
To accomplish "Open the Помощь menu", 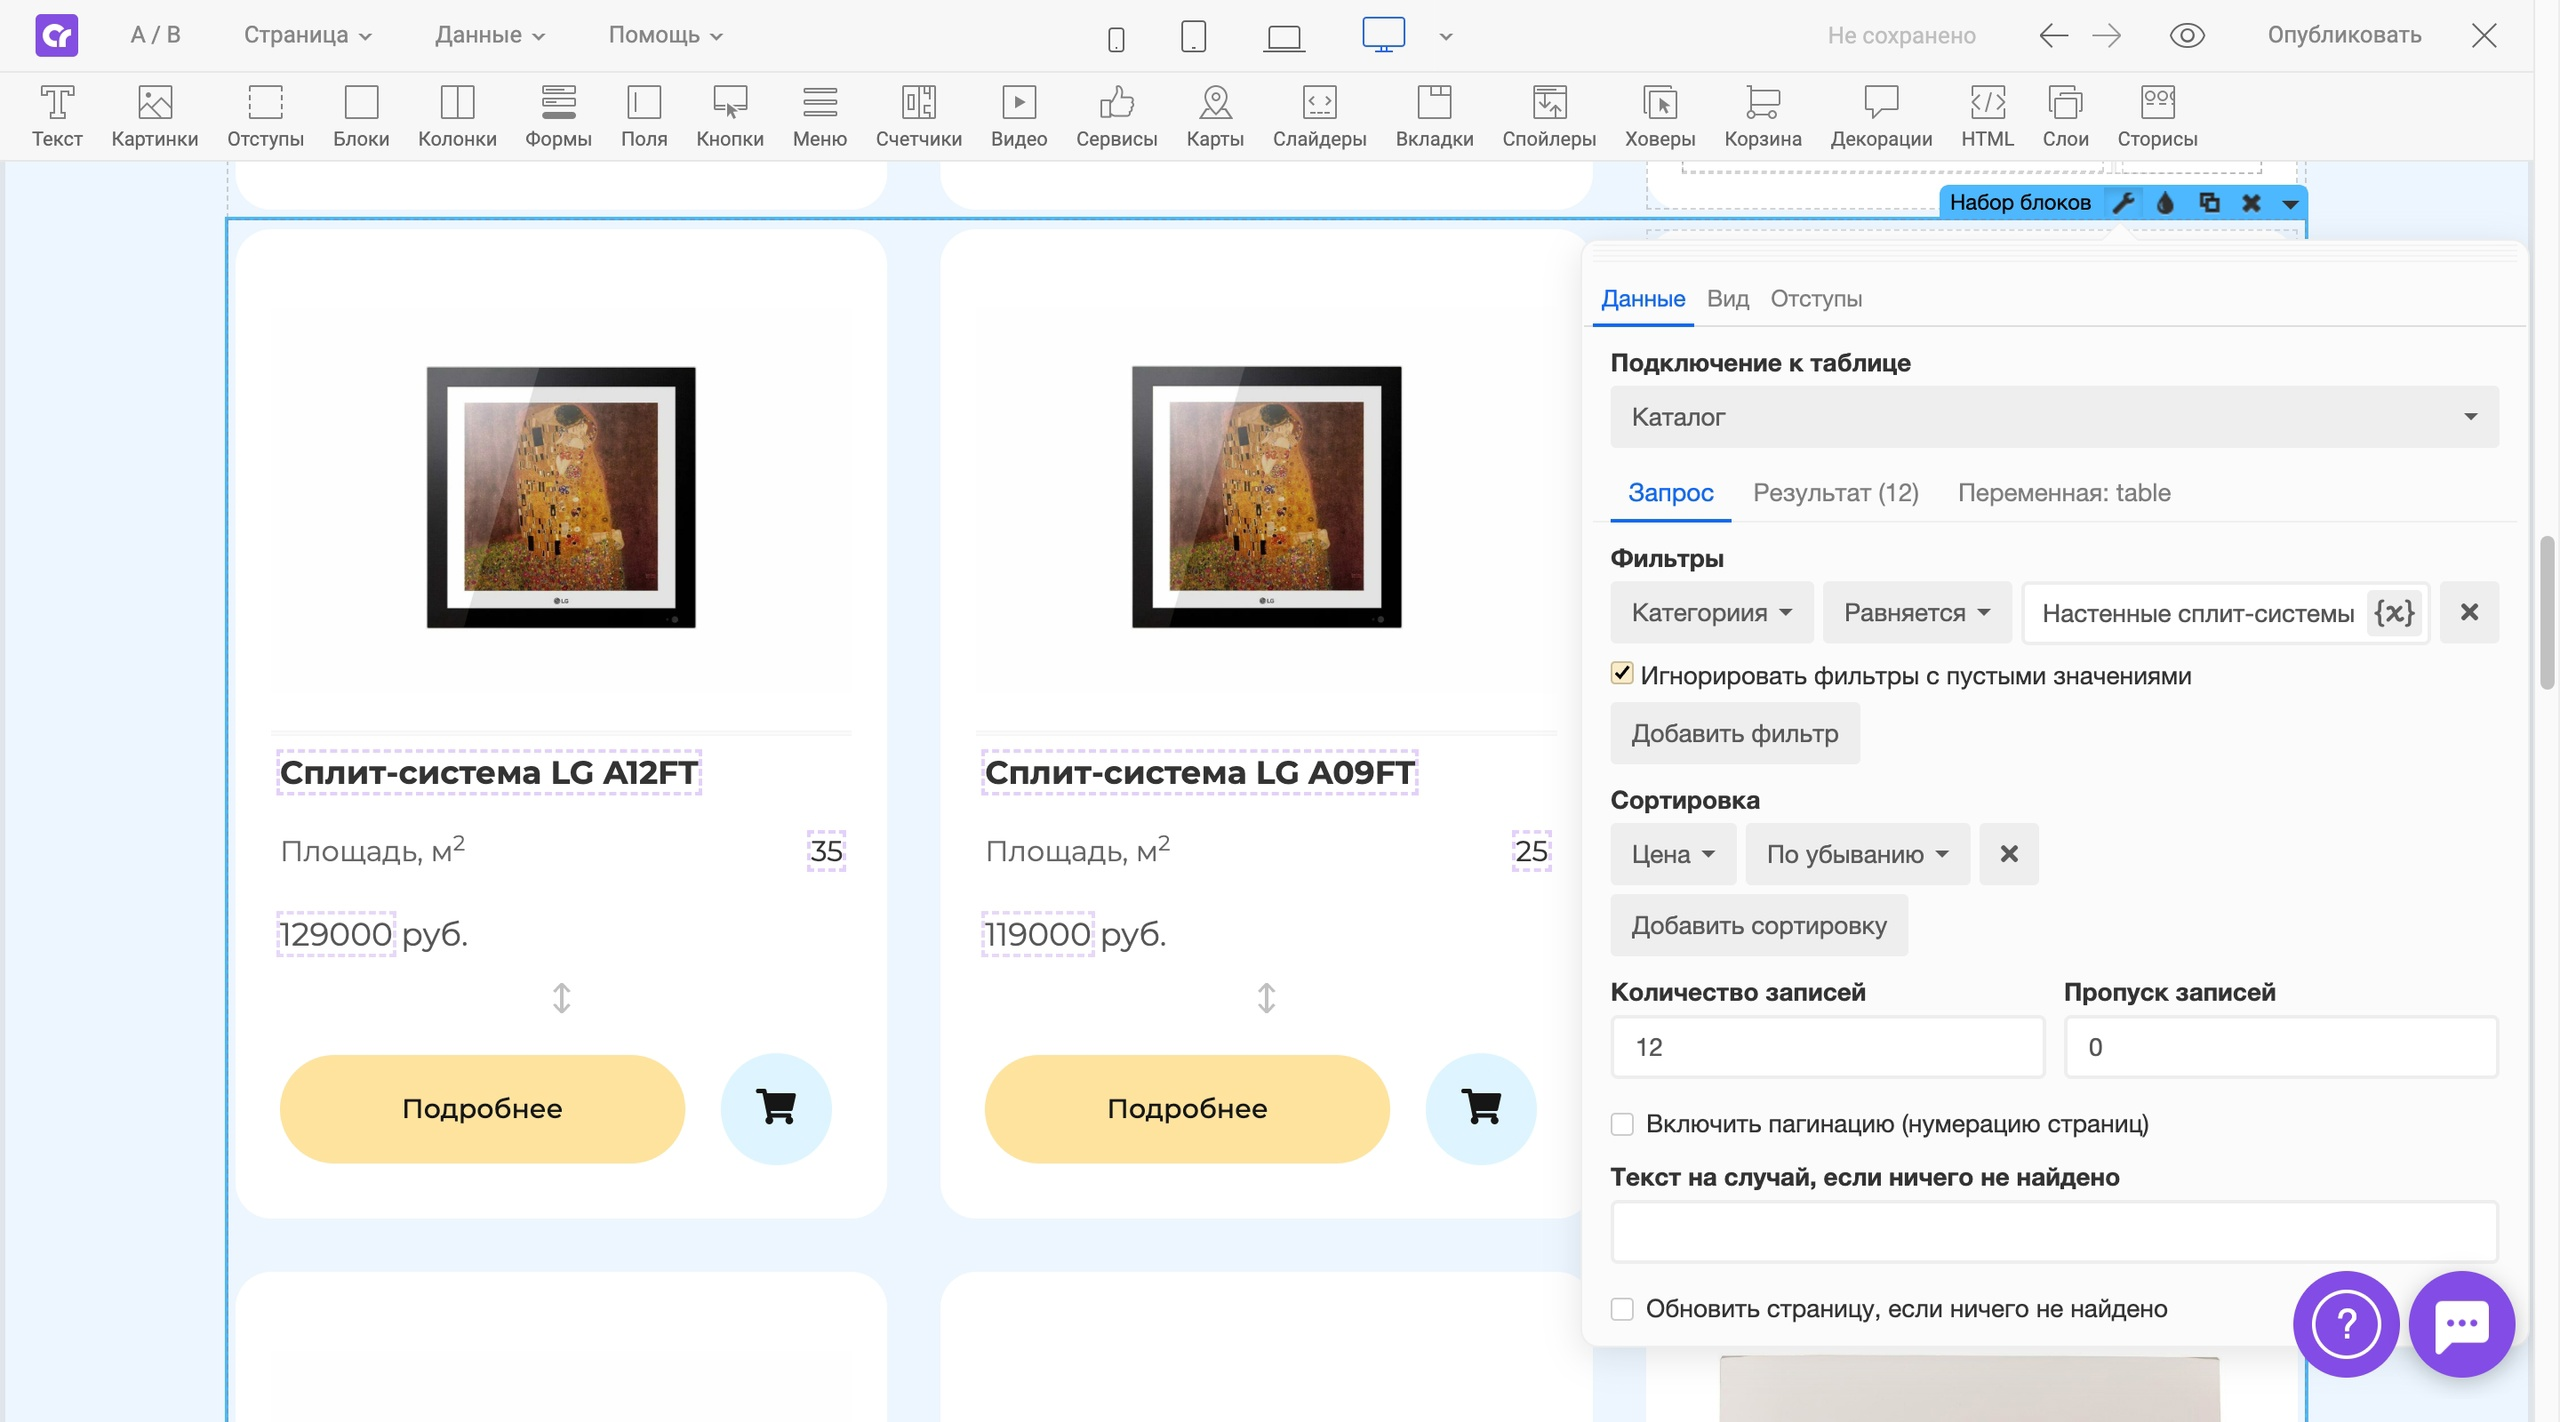I will 666,36.
